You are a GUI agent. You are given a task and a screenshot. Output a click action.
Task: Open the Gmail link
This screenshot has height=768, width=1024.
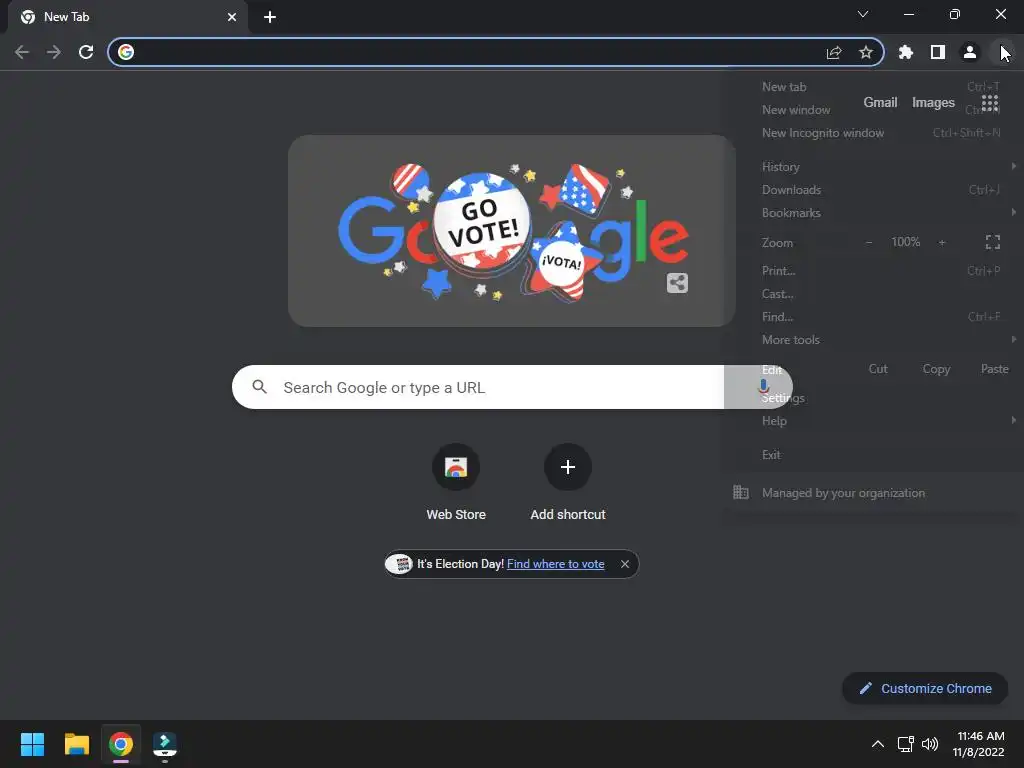coord(880,103)
